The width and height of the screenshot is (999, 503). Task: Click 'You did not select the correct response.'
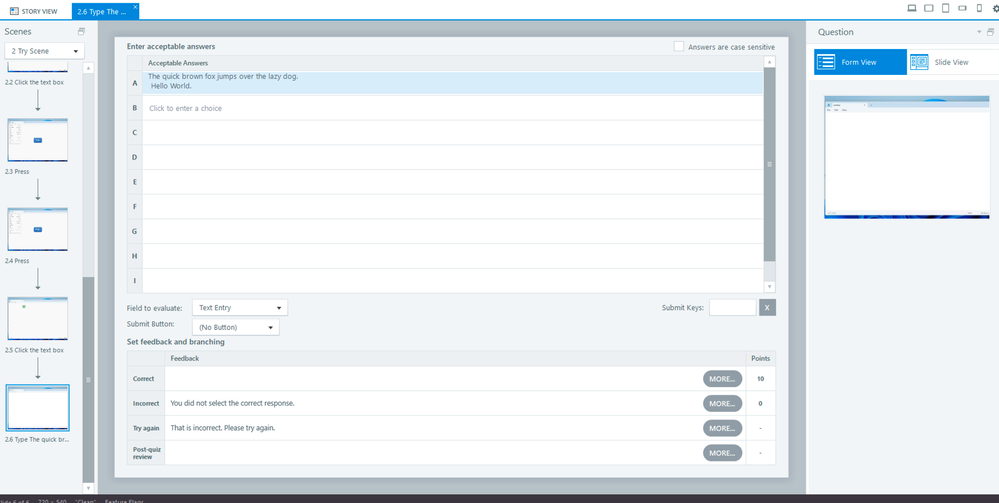(233, 404)
